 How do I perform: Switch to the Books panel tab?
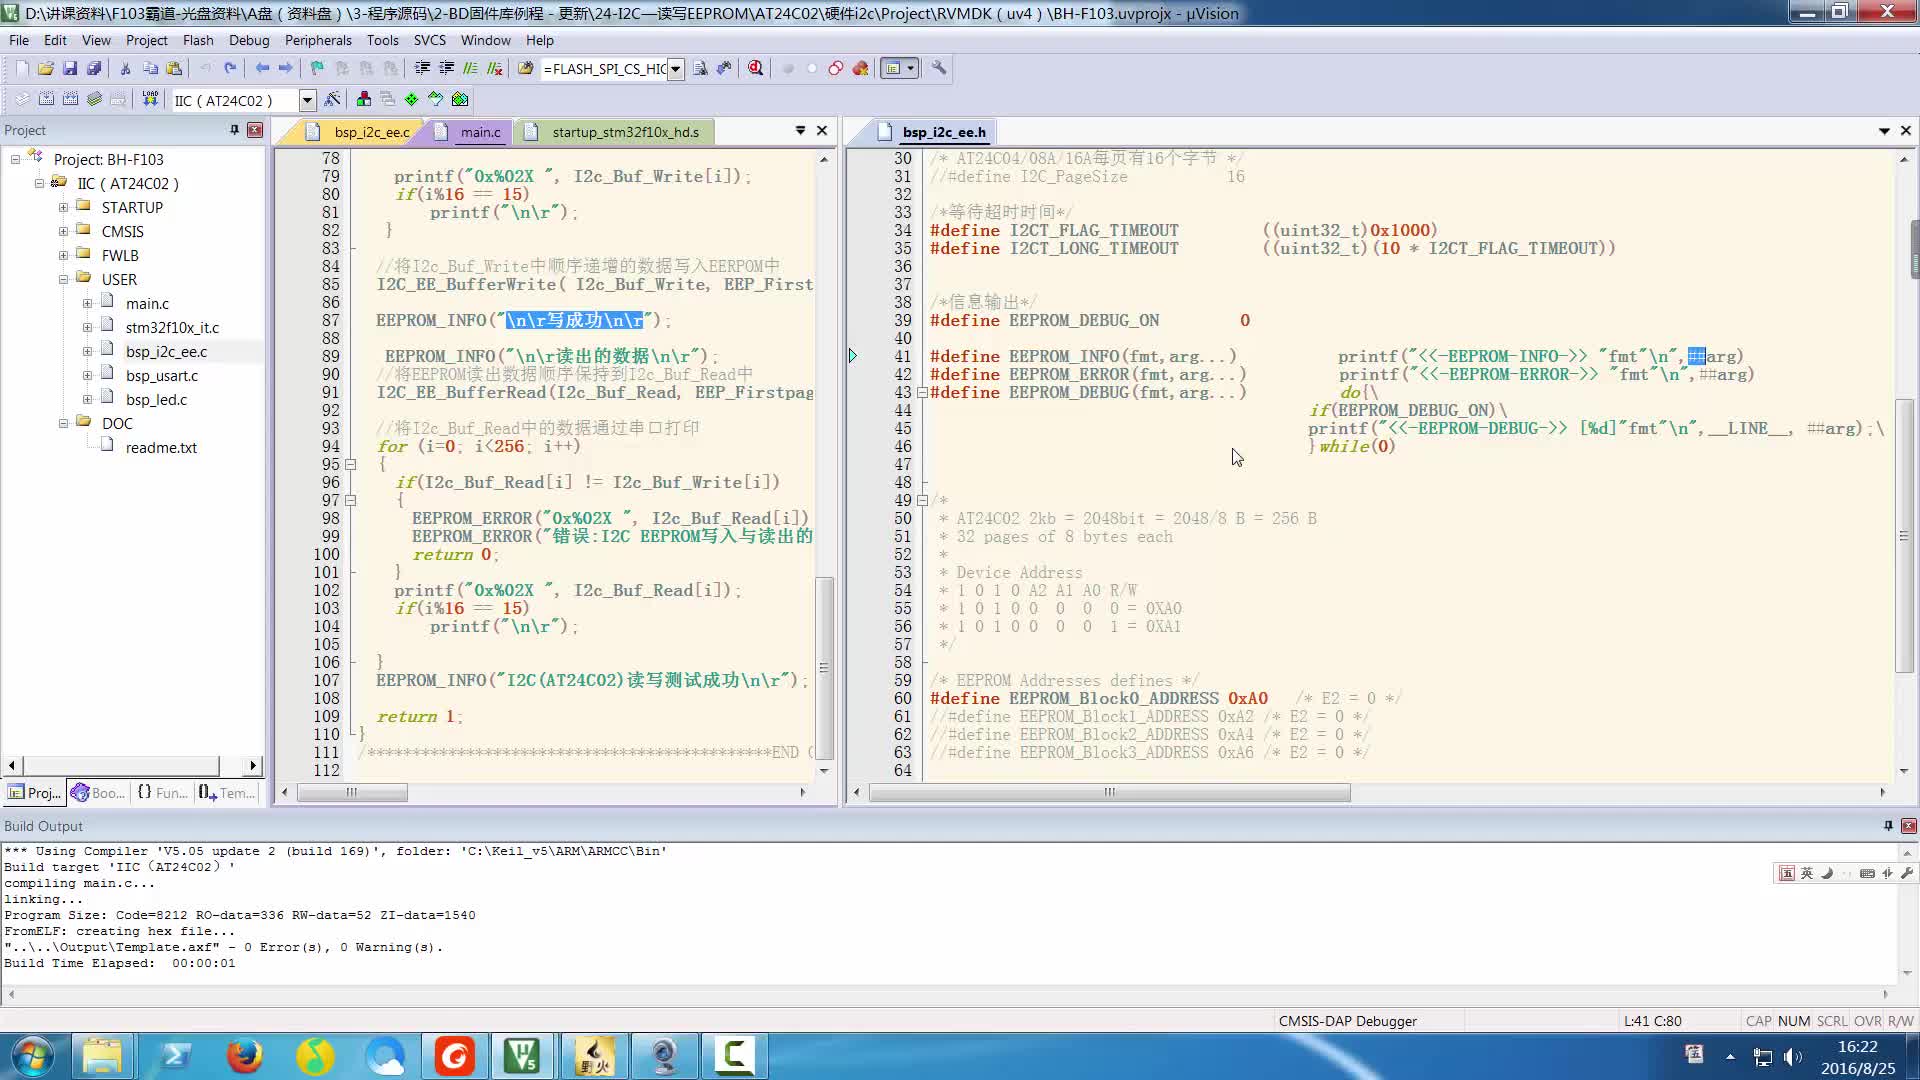98,793
